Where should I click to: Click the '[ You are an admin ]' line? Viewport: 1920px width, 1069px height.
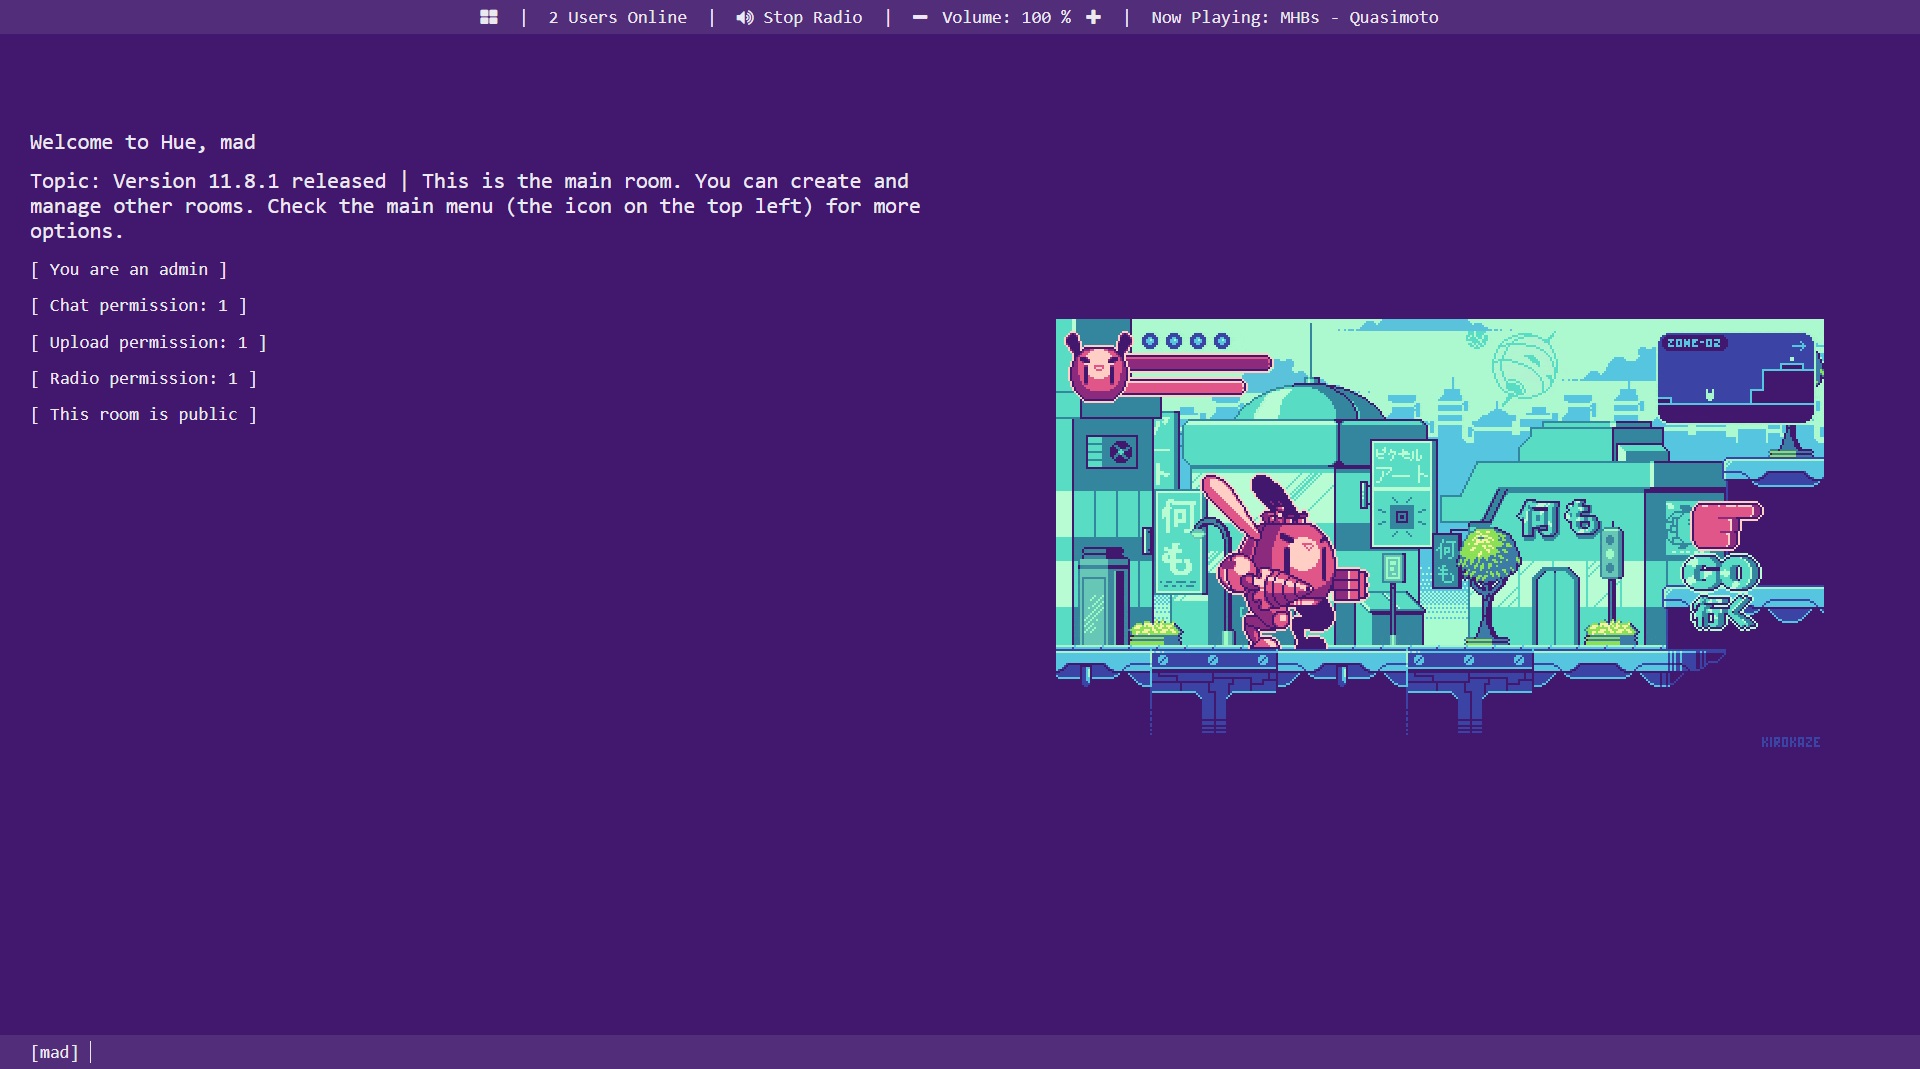coord(129,270)
